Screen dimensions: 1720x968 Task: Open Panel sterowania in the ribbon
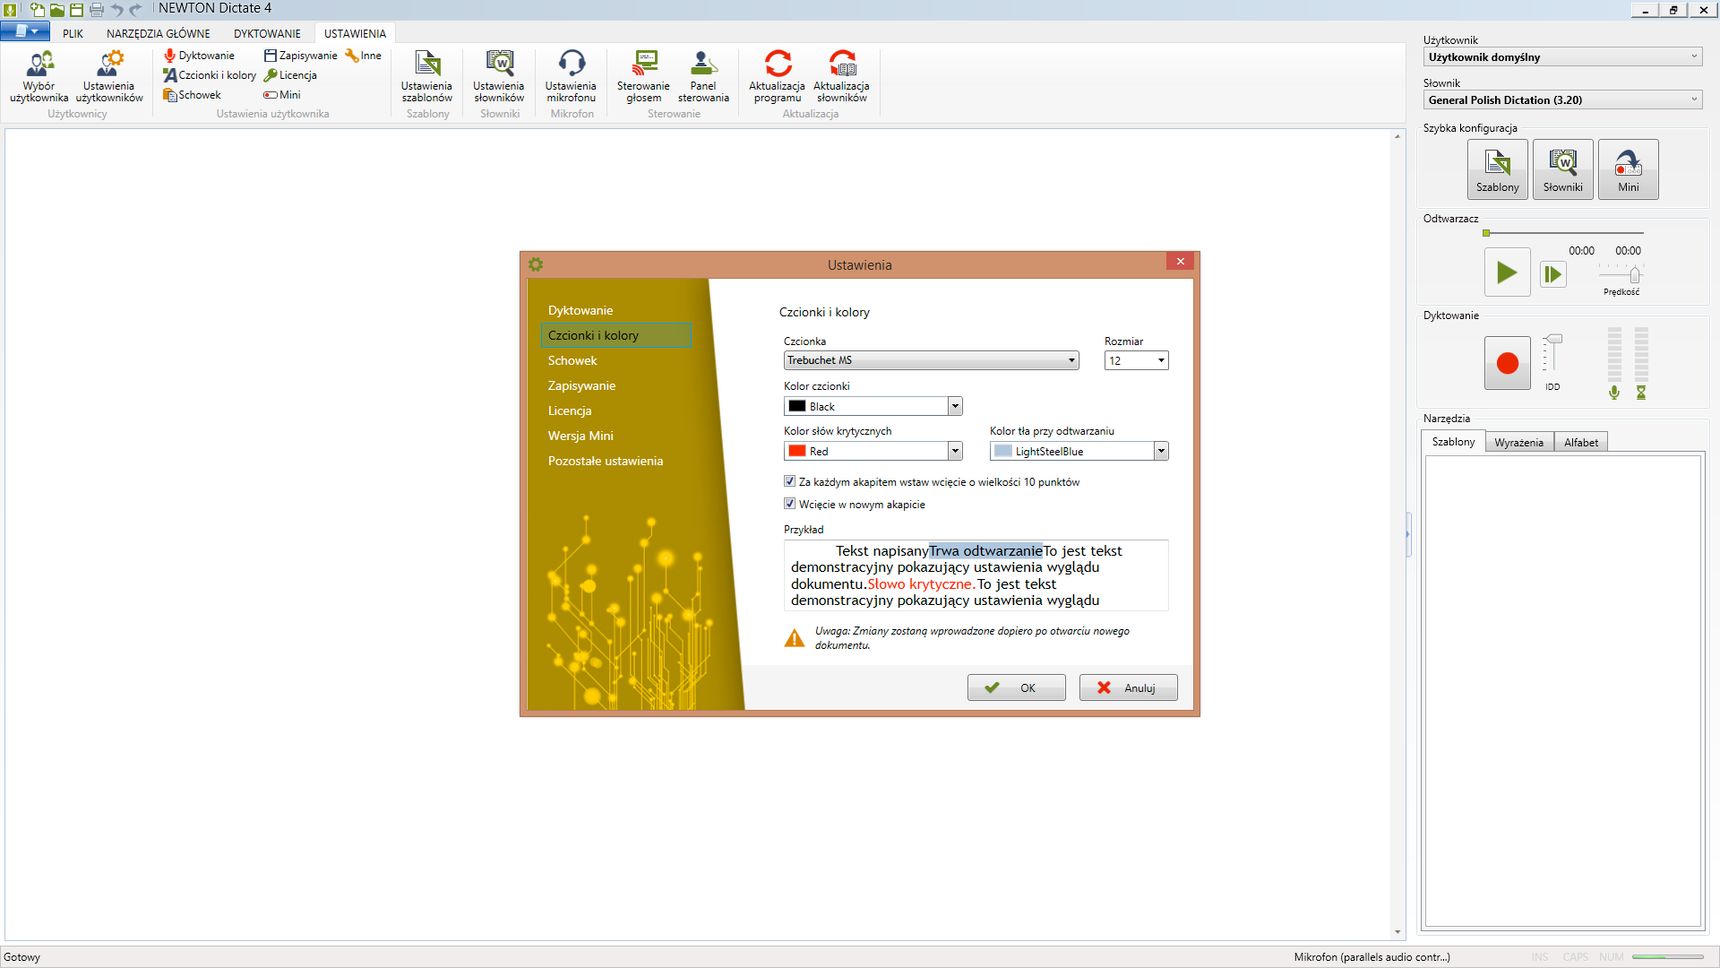703,77
